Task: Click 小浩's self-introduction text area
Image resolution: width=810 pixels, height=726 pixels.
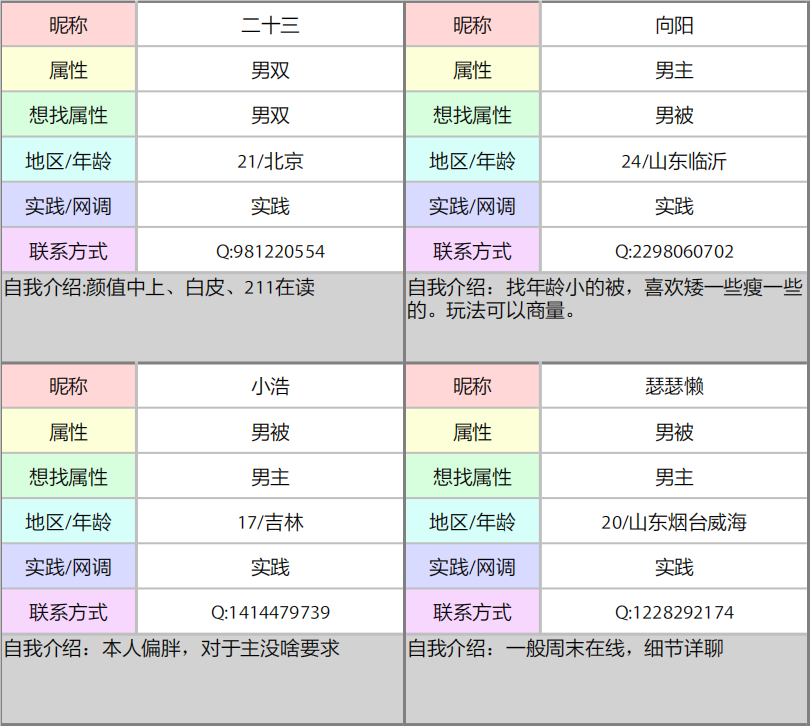Action: tap(200, 650)
